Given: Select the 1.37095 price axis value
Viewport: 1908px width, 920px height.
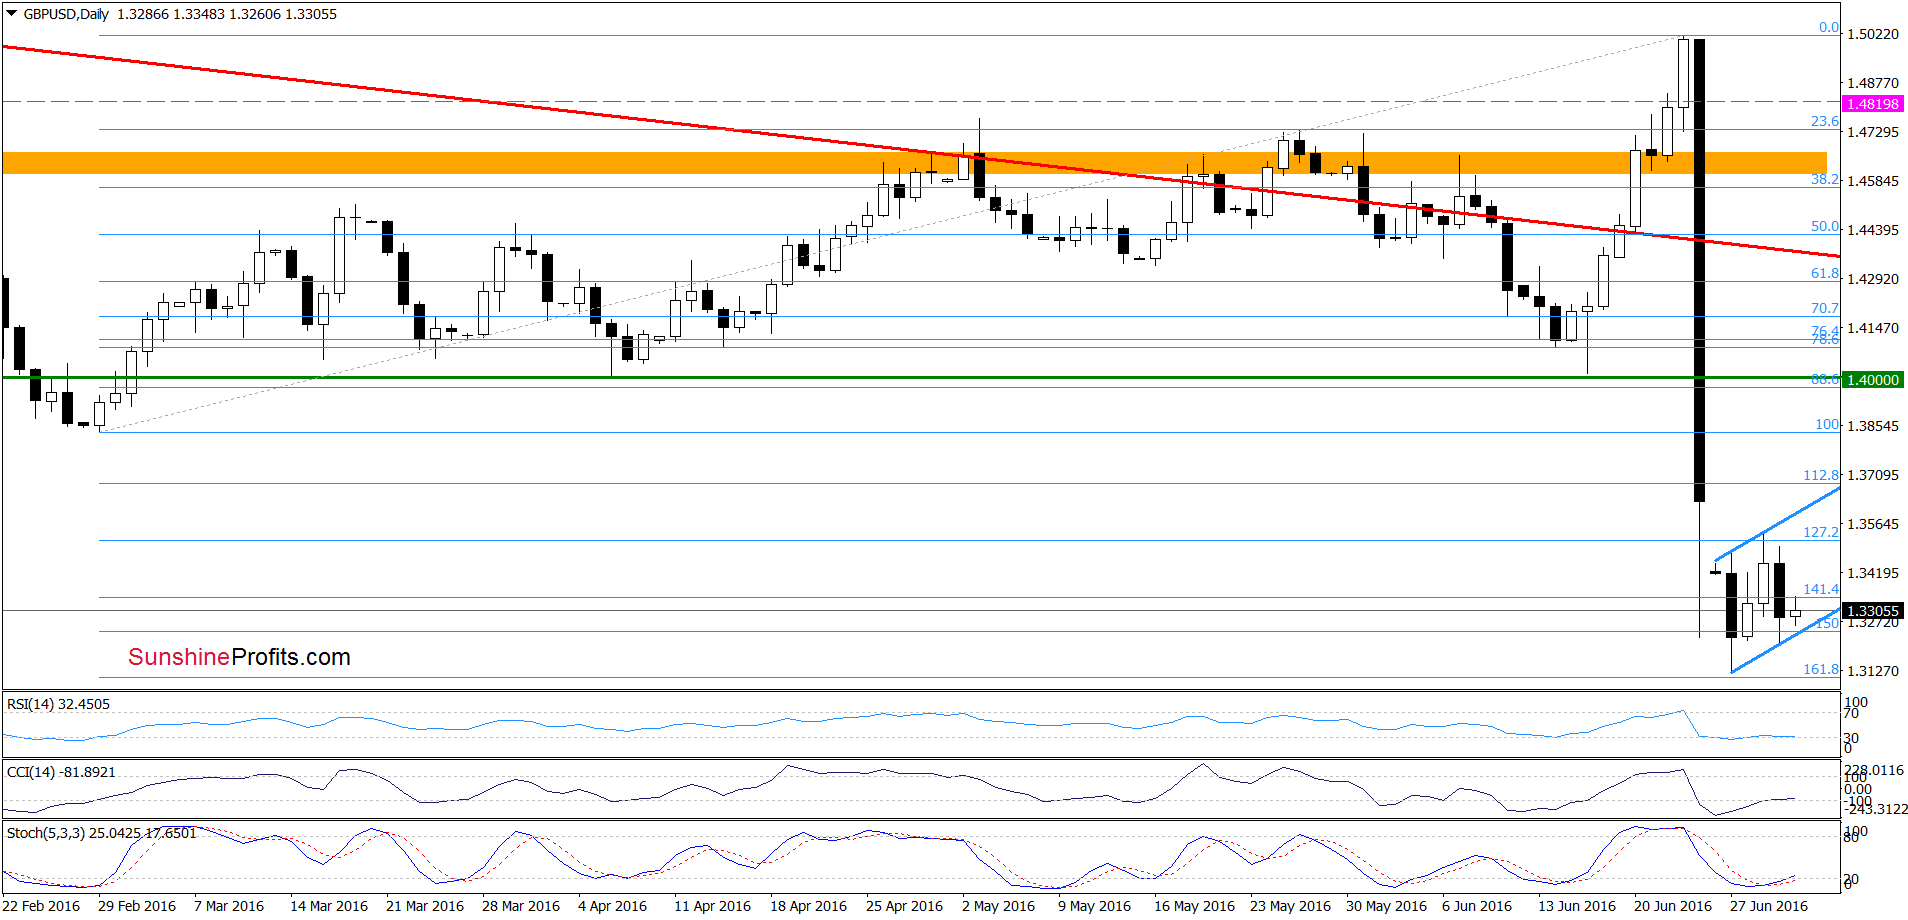Looking at the screenshot, I should tap(1873, 475).
